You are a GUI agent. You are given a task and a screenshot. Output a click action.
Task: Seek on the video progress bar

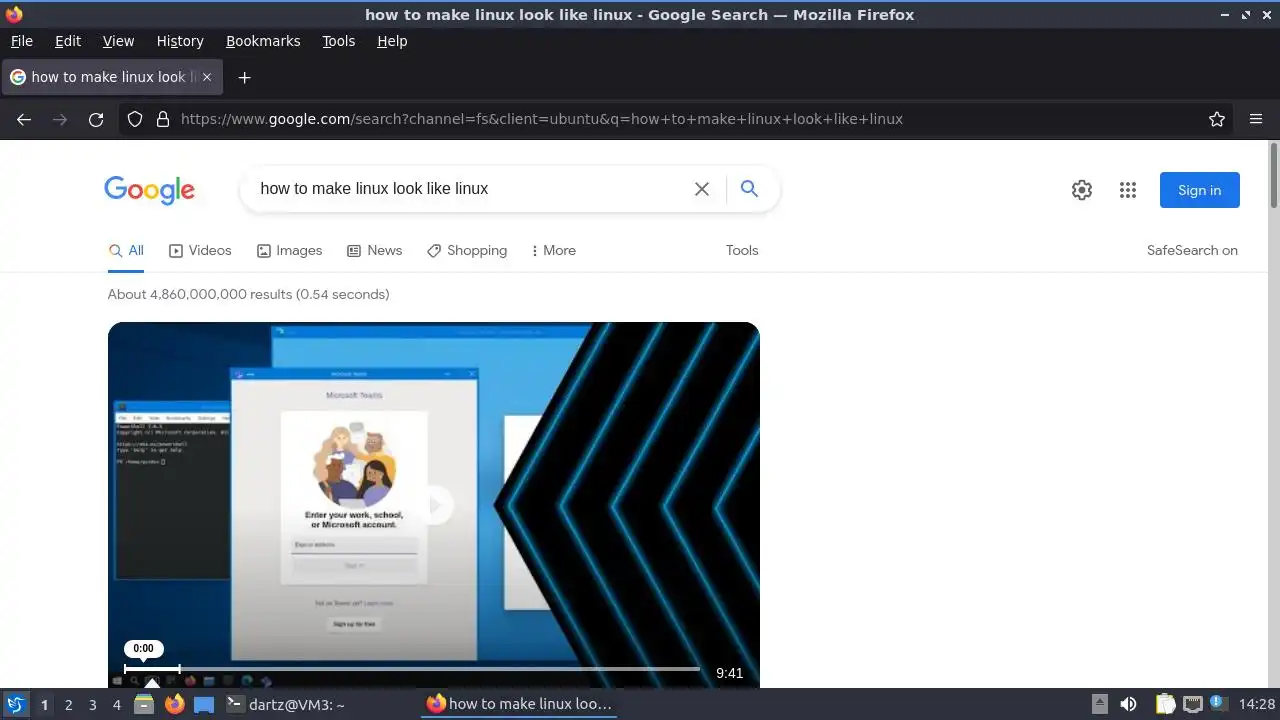click(x=412, y=669)
